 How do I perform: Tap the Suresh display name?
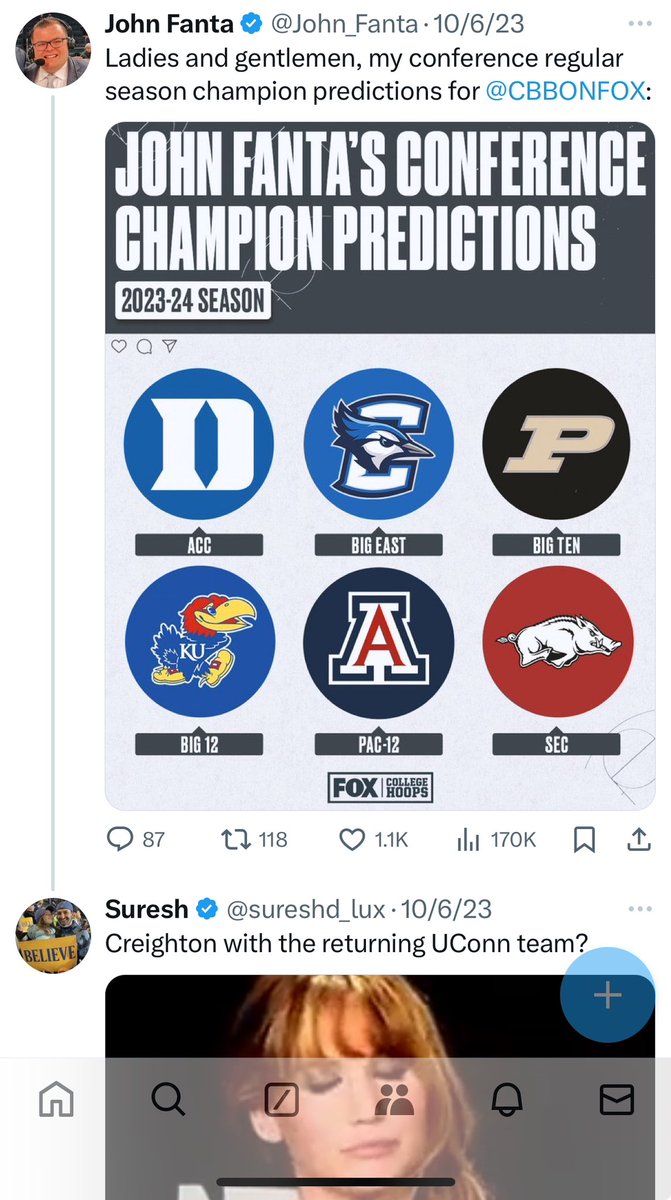click(146, 909)
